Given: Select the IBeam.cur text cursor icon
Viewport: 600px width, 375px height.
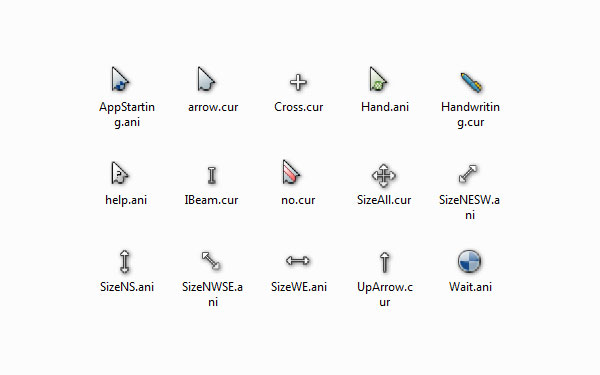Looking at the screenshot, I should coord(212,175).
